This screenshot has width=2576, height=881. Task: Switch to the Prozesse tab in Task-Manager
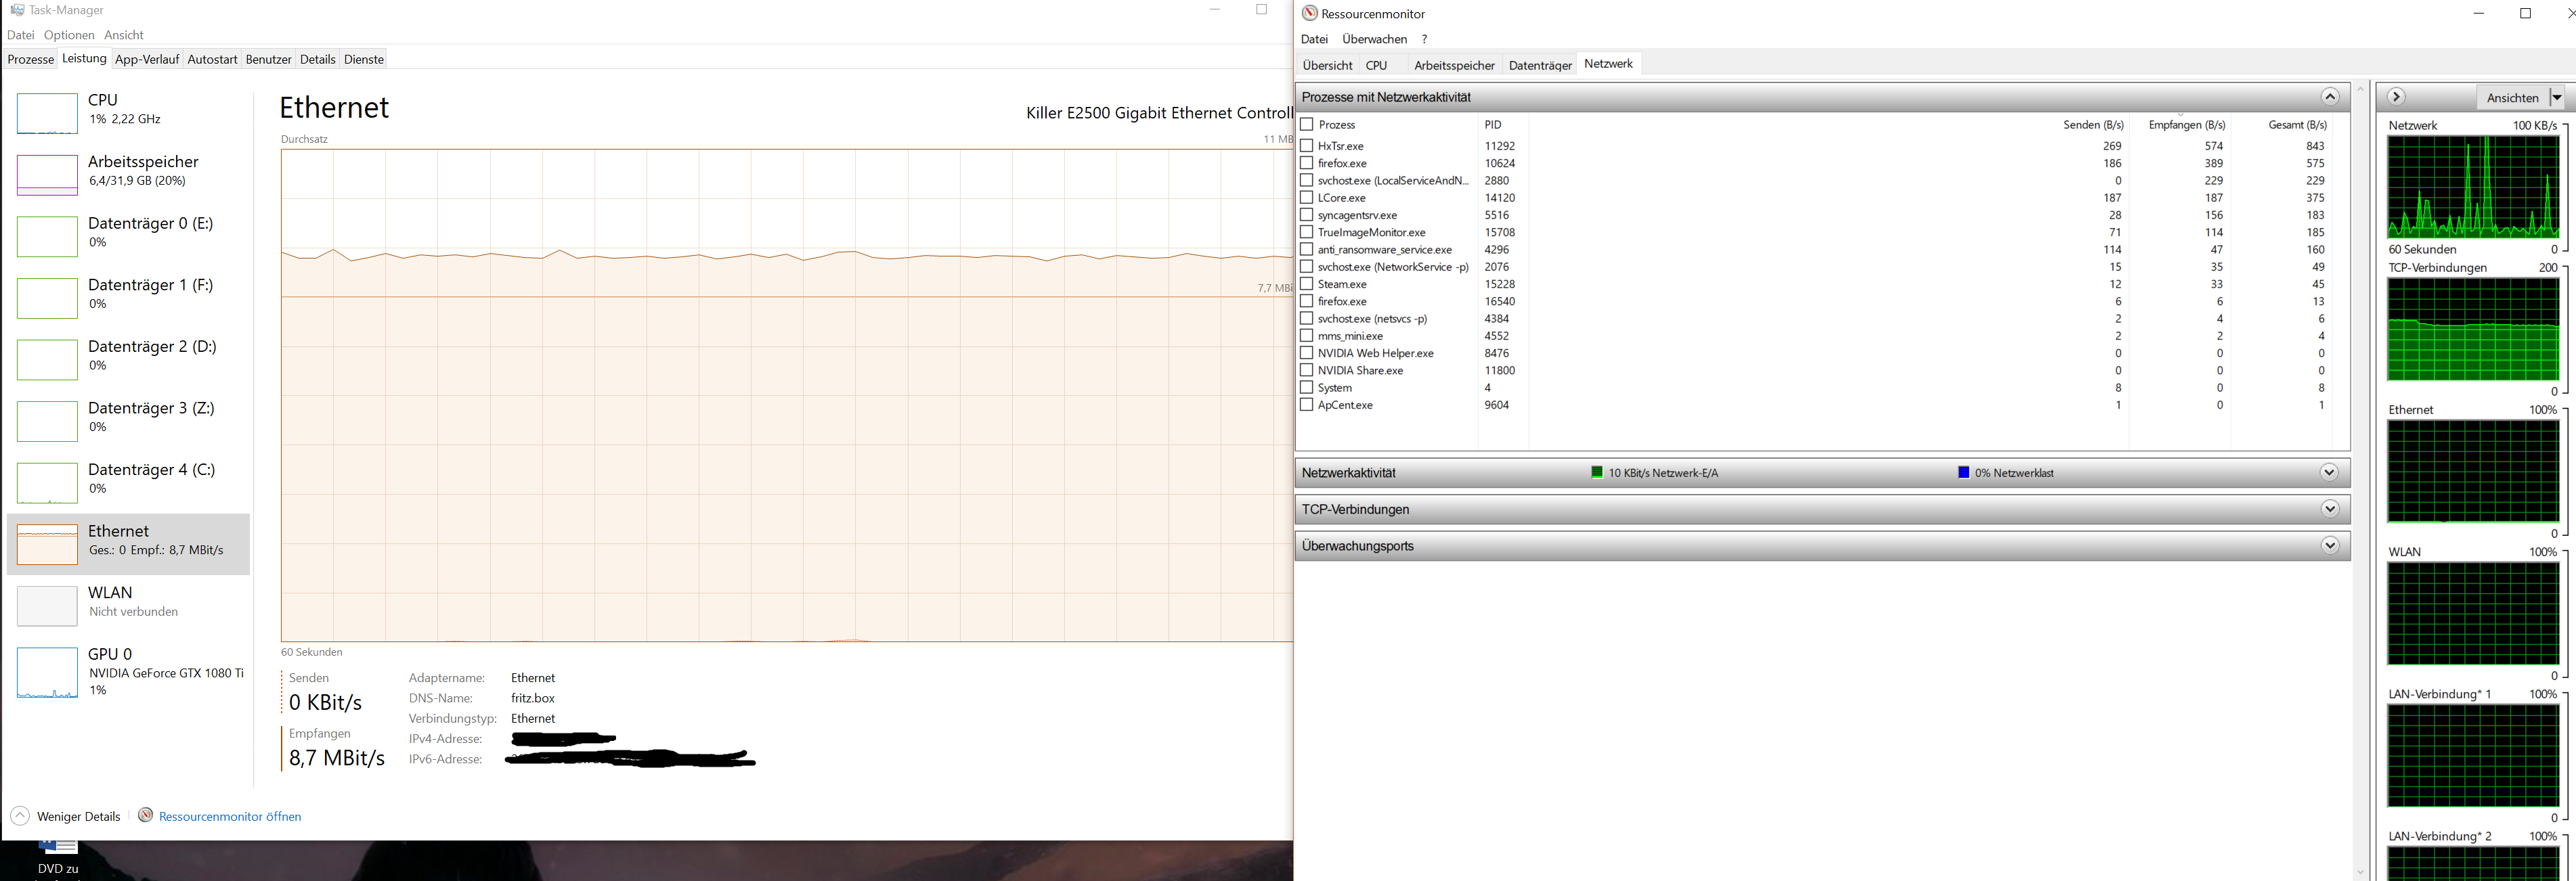(x=30, y=59)
